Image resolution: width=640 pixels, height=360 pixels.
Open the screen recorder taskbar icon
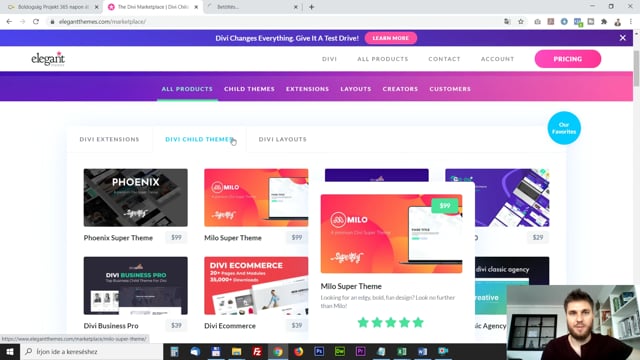(443, 351)
